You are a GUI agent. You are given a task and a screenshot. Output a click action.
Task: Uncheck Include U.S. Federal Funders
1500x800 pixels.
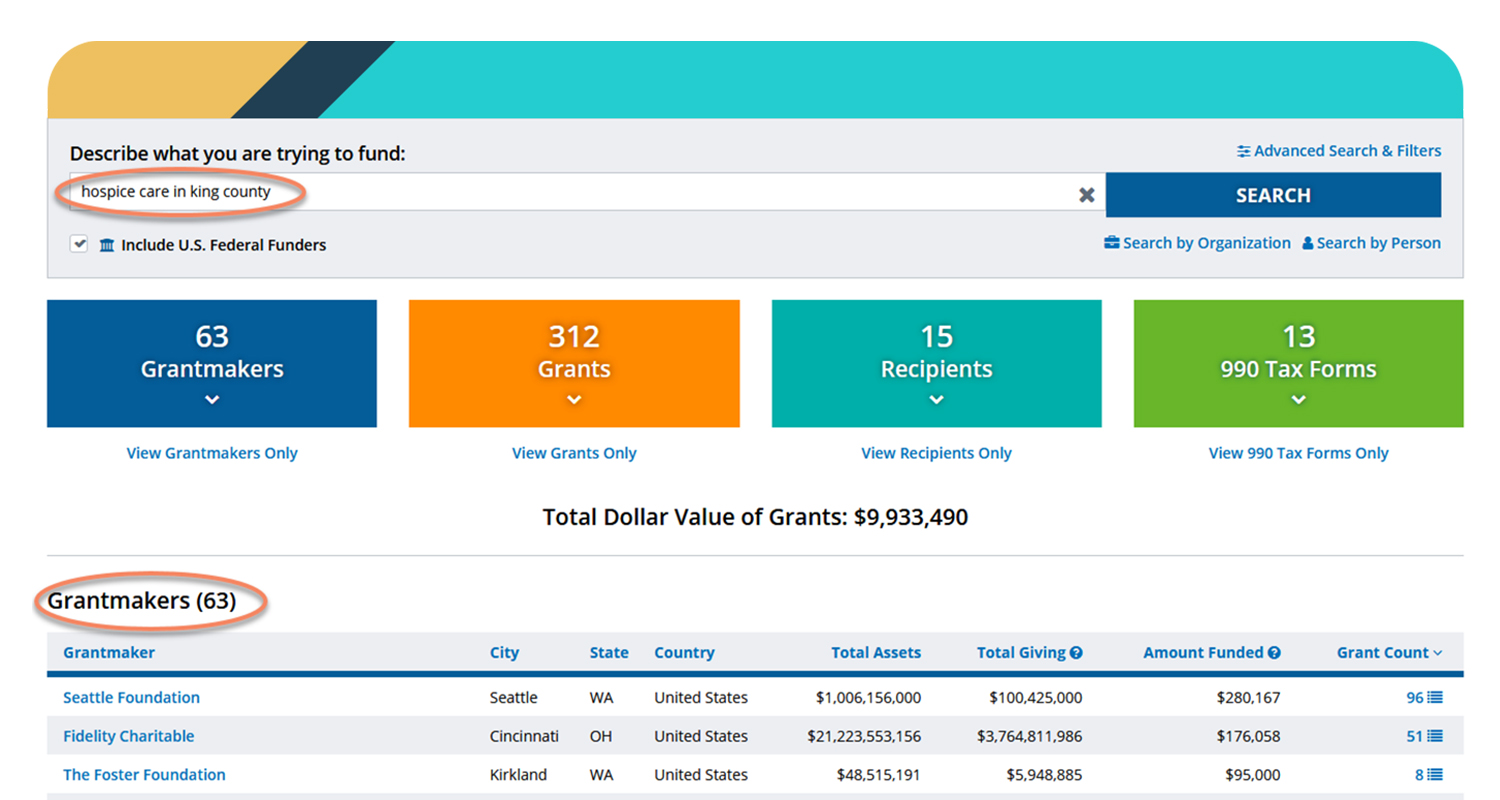coord(79,243)
